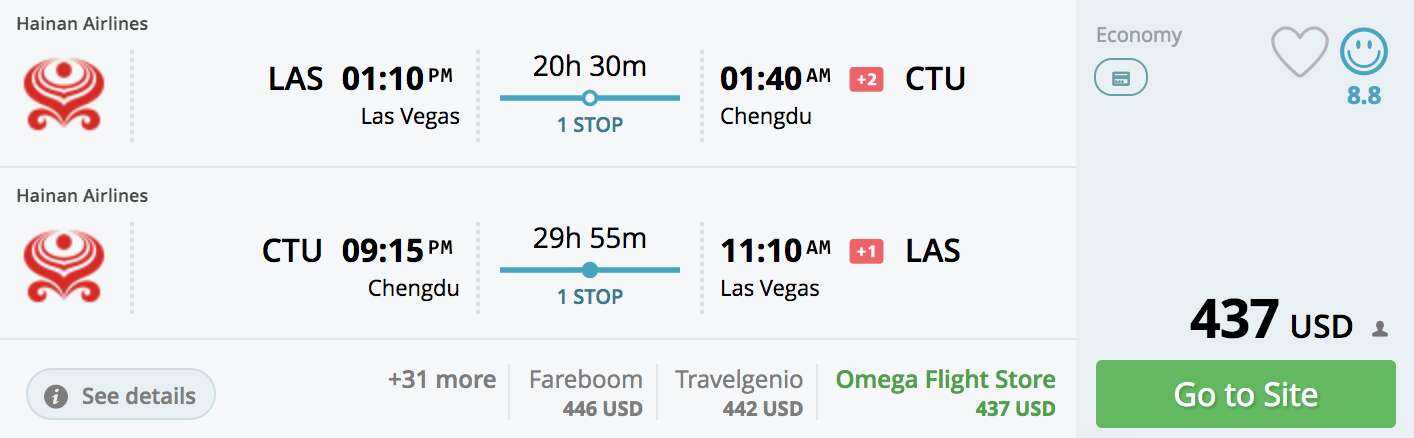Screen dimensions: 1414x438
Task: Click the heart favorite icon
Action: [1299, 52]
